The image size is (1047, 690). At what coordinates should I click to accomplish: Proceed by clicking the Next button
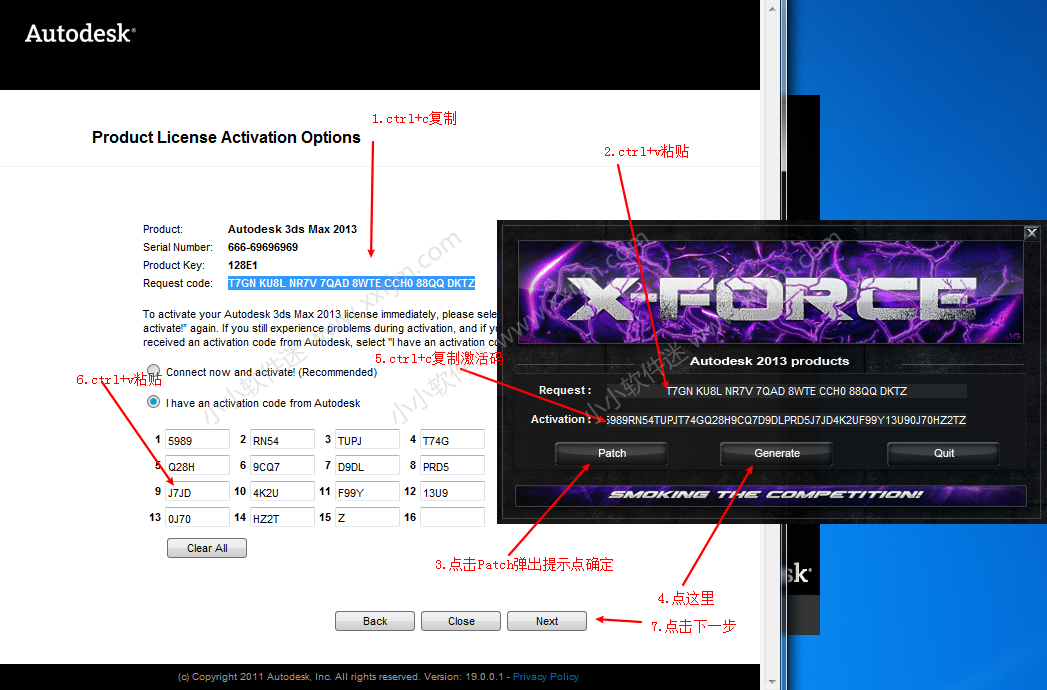click(x=547, y=621)
